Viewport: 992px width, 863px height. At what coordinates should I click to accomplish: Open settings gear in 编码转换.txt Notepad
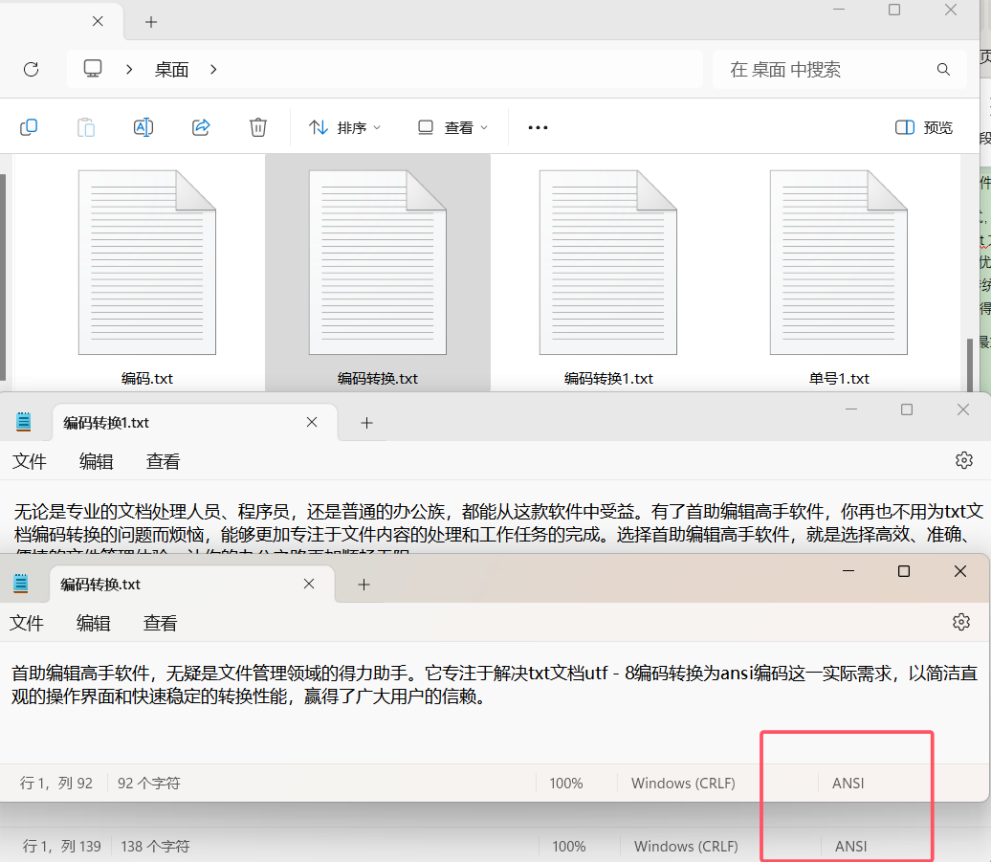(x=961, y=622)
